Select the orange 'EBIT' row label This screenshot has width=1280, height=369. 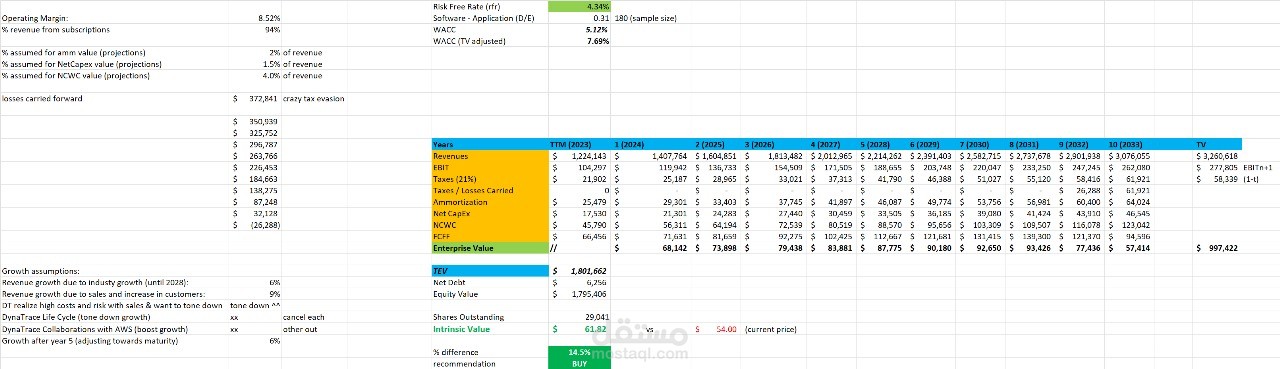click(490, 167)
